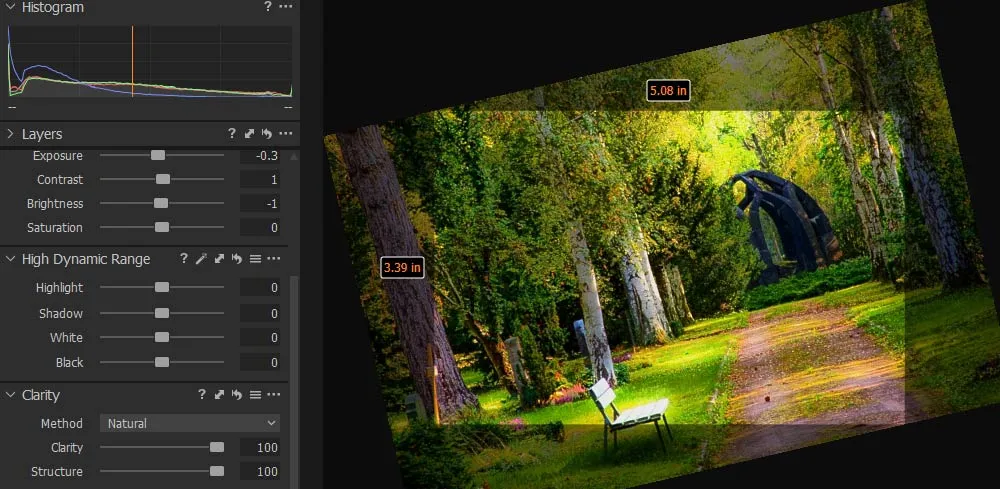
Task: Click the 3.39 in crop height label
Action: click(402, 268)
